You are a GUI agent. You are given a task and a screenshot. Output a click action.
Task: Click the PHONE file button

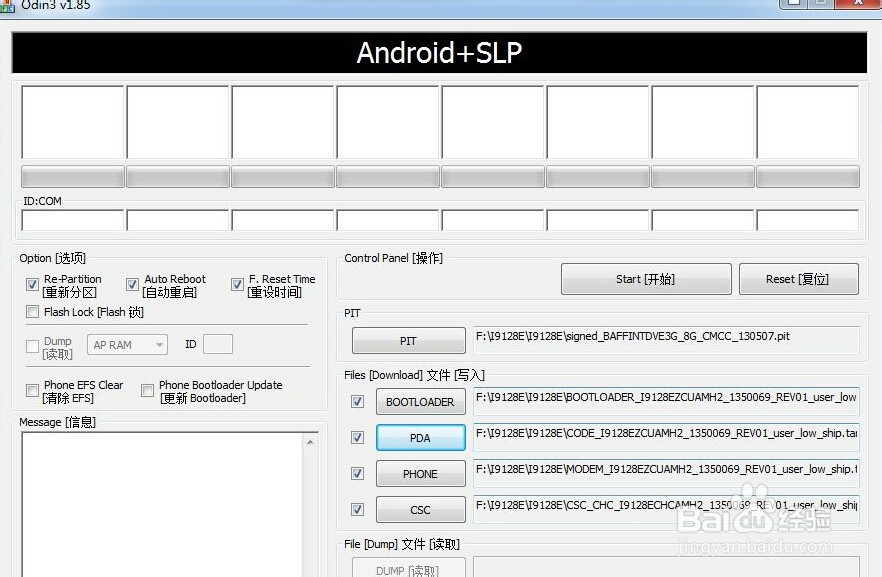420,473
